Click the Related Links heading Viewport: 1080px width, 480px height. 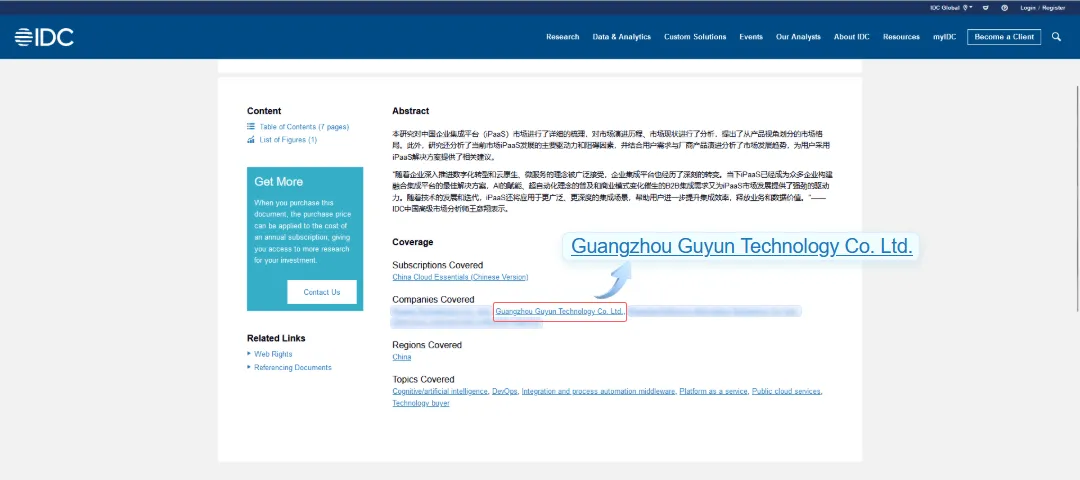[x=276, y=338]
